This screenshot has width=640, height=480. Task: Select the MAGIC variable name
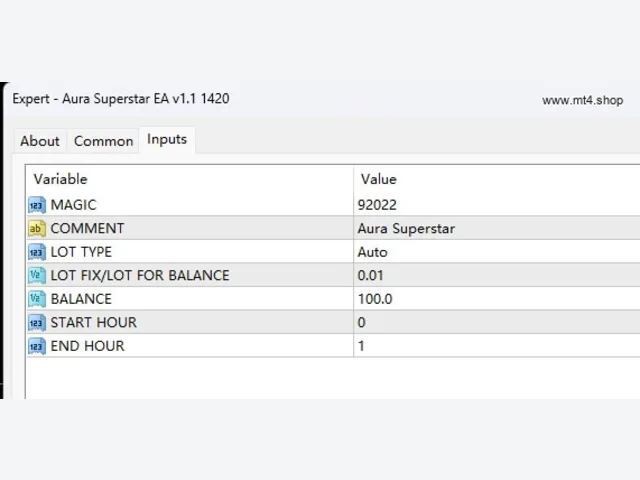click(x=73, y=205)
